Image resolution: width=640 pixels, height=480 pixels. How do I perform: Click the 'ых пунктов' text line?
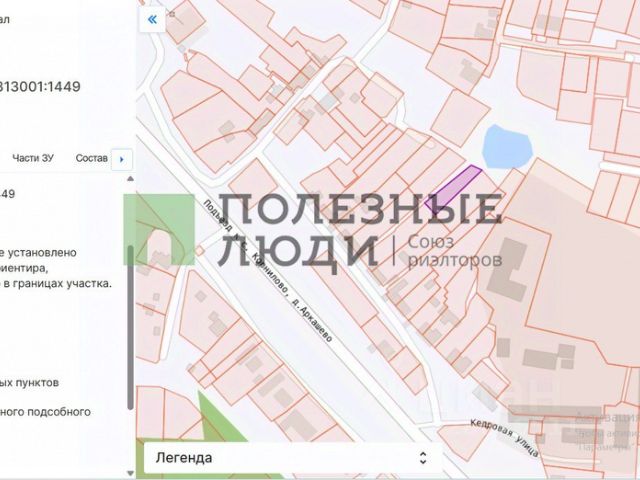tap(29, 383)
